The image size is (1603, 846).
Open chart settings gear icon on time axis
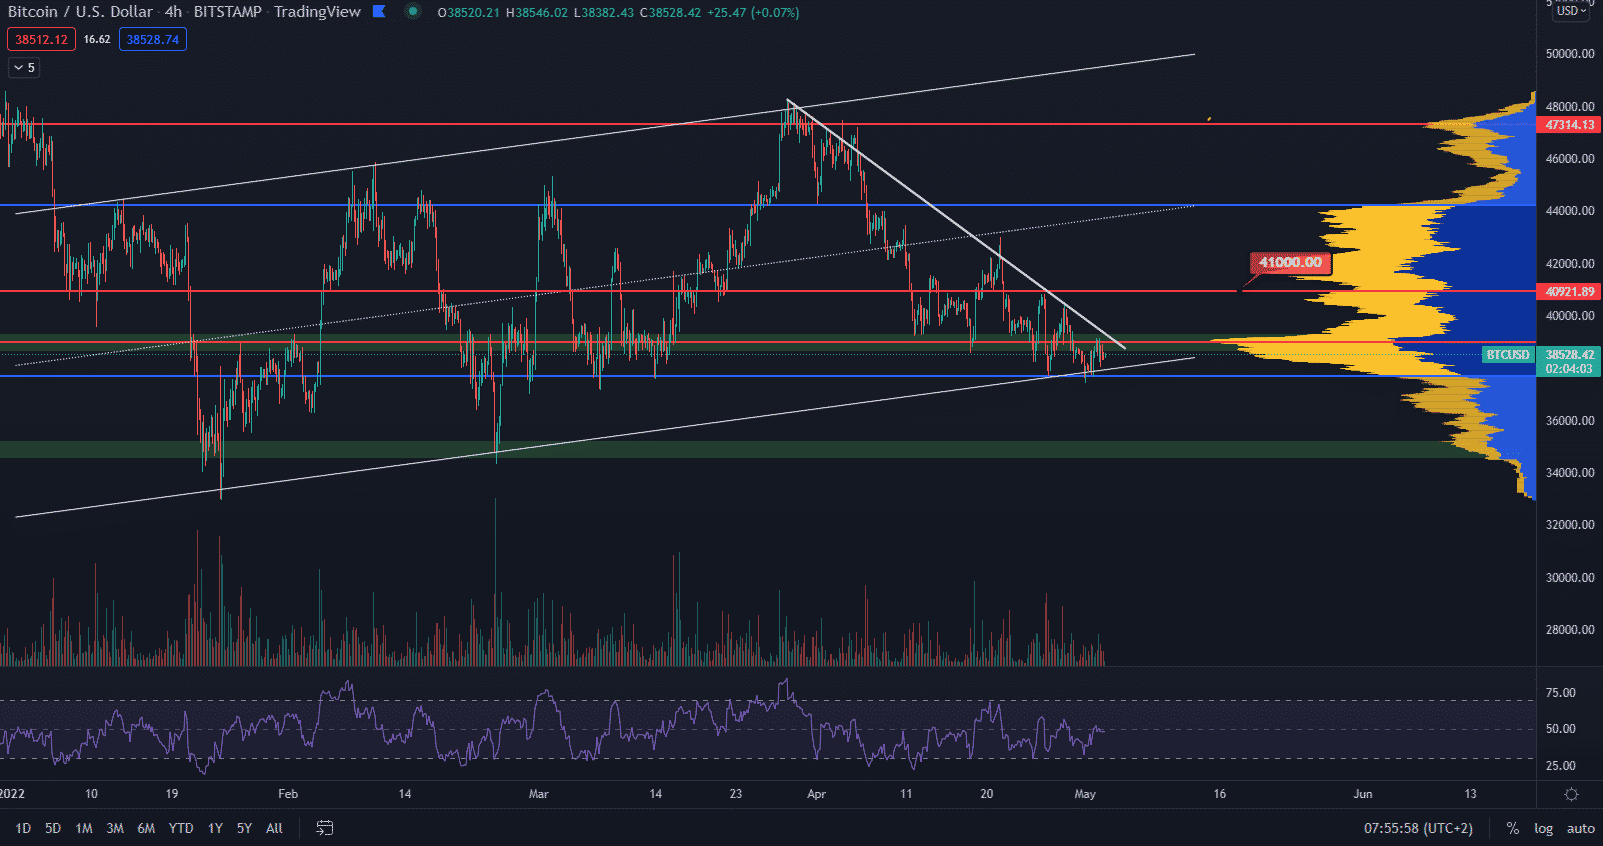(1571, 794)
